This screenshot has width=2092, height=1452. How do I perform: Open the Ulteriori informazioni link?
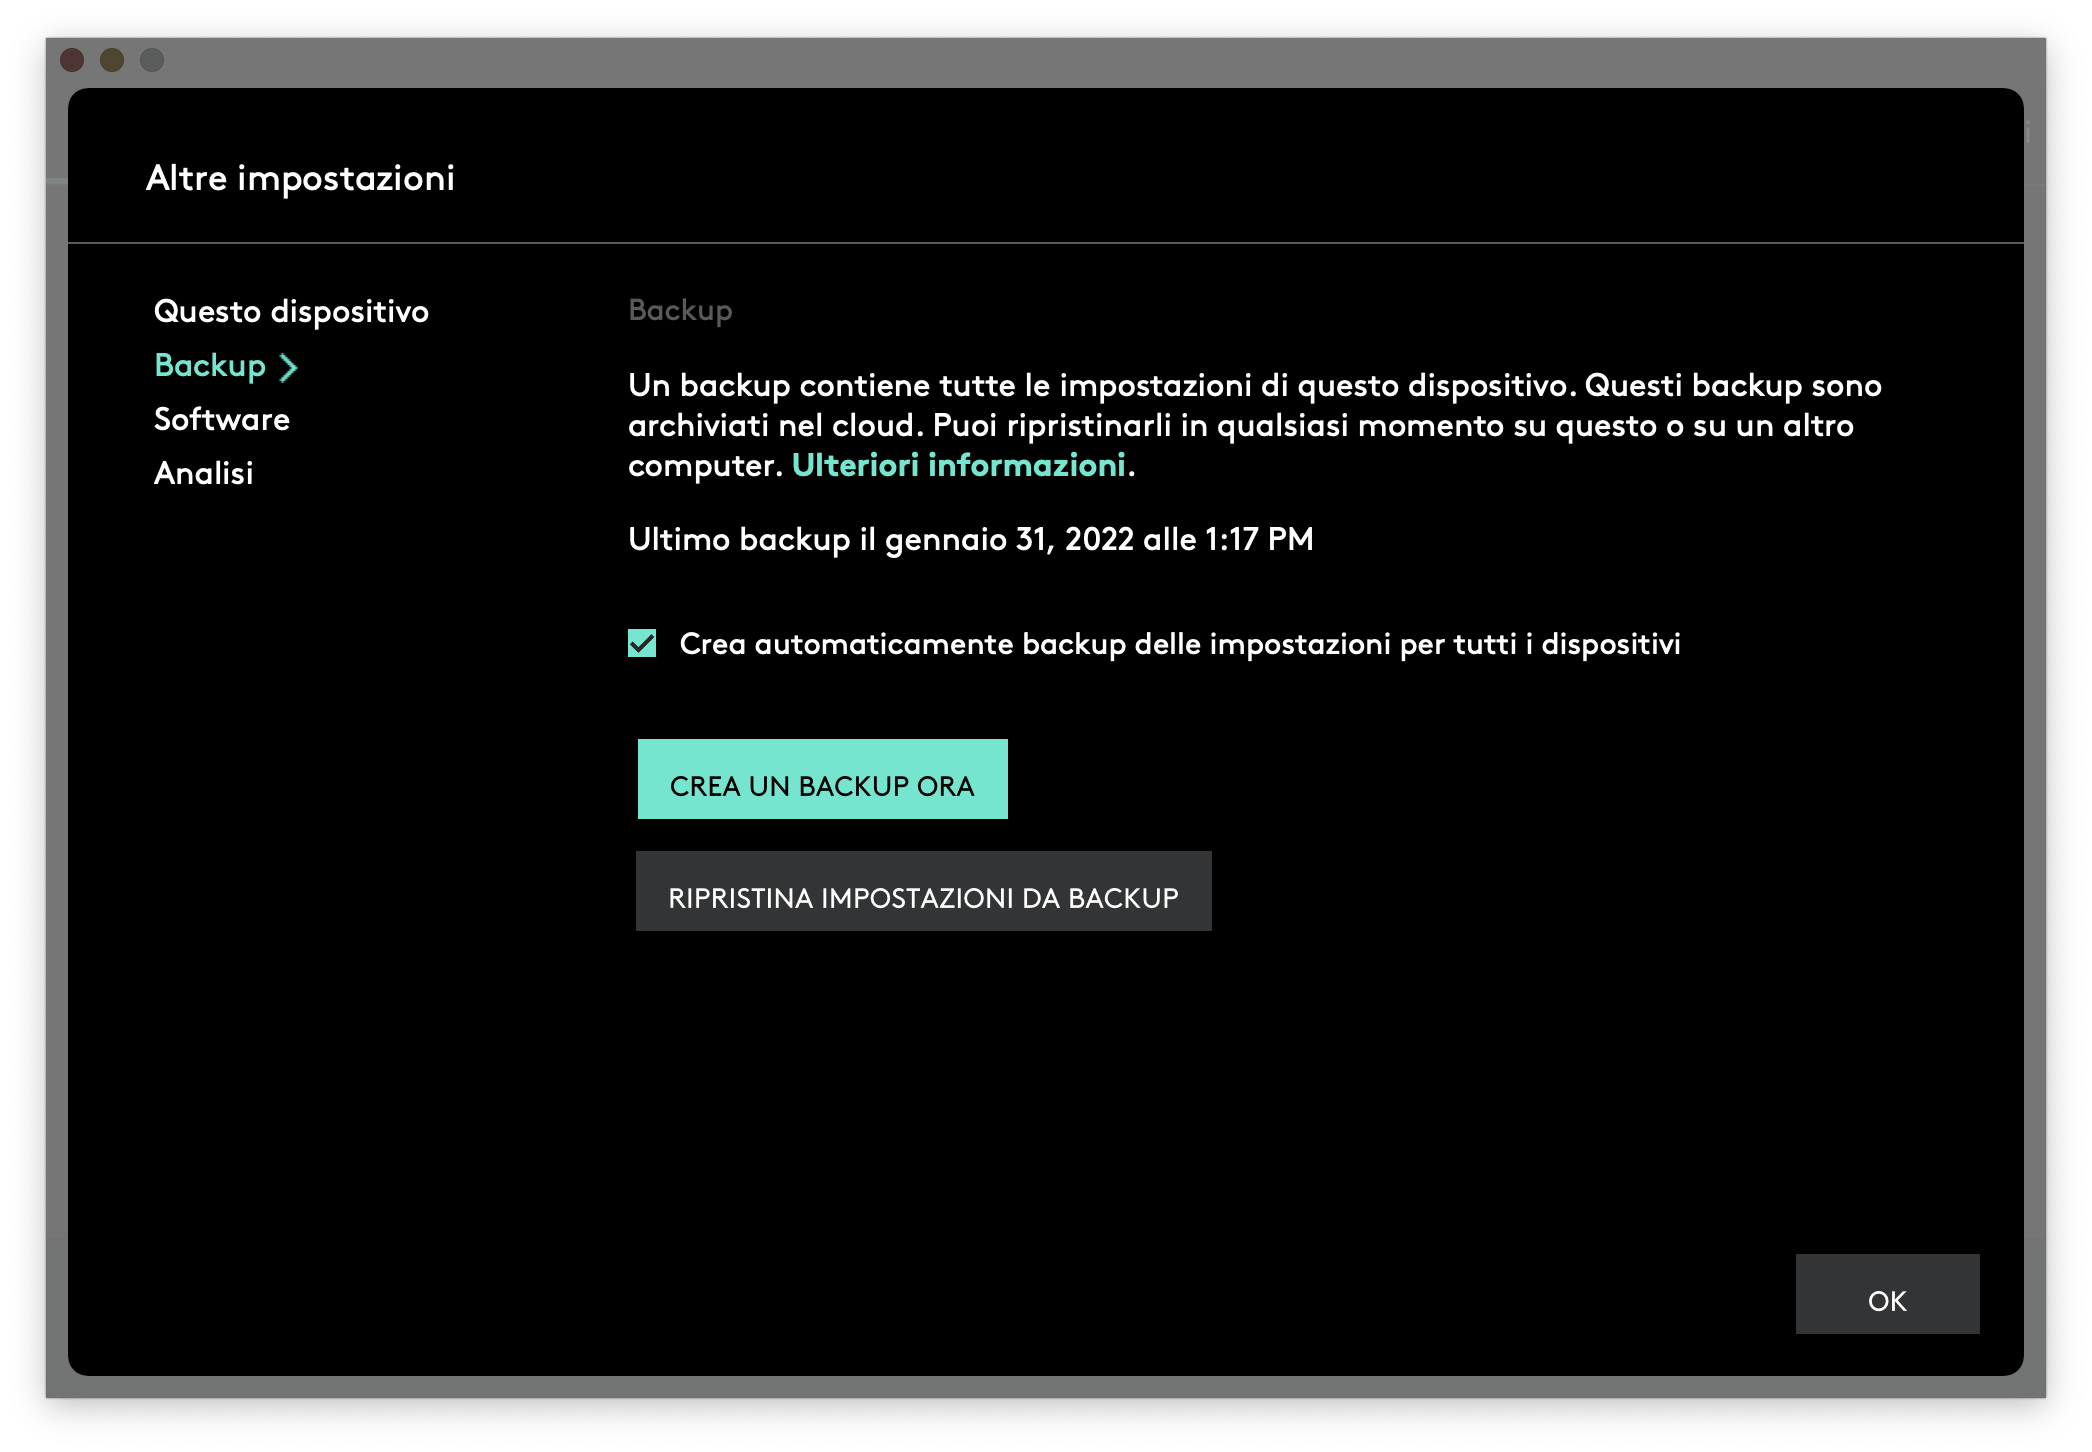point(958,465)
